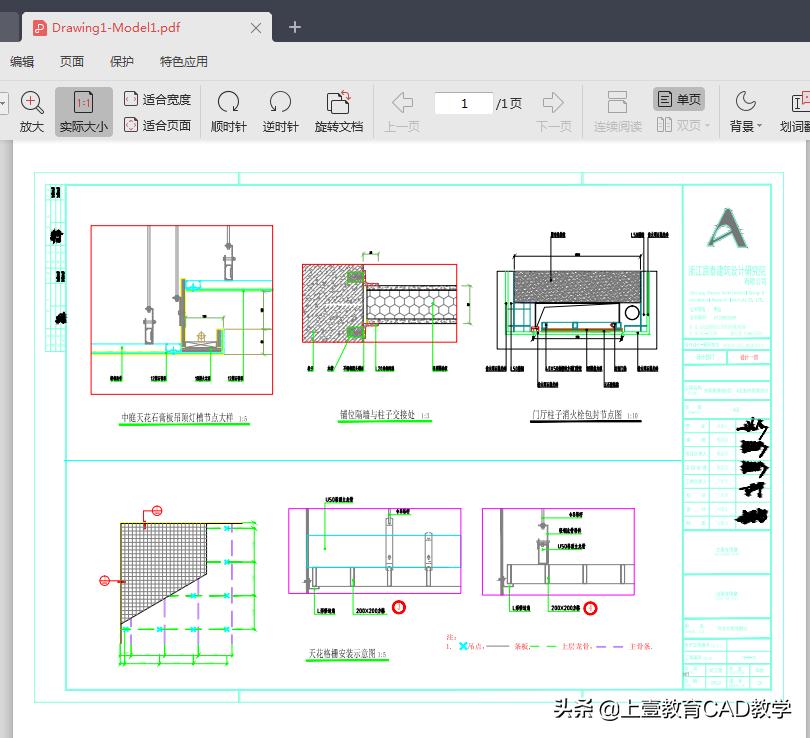Toggle 单页 single page view

pyautogui.click(x=679, y=99)
